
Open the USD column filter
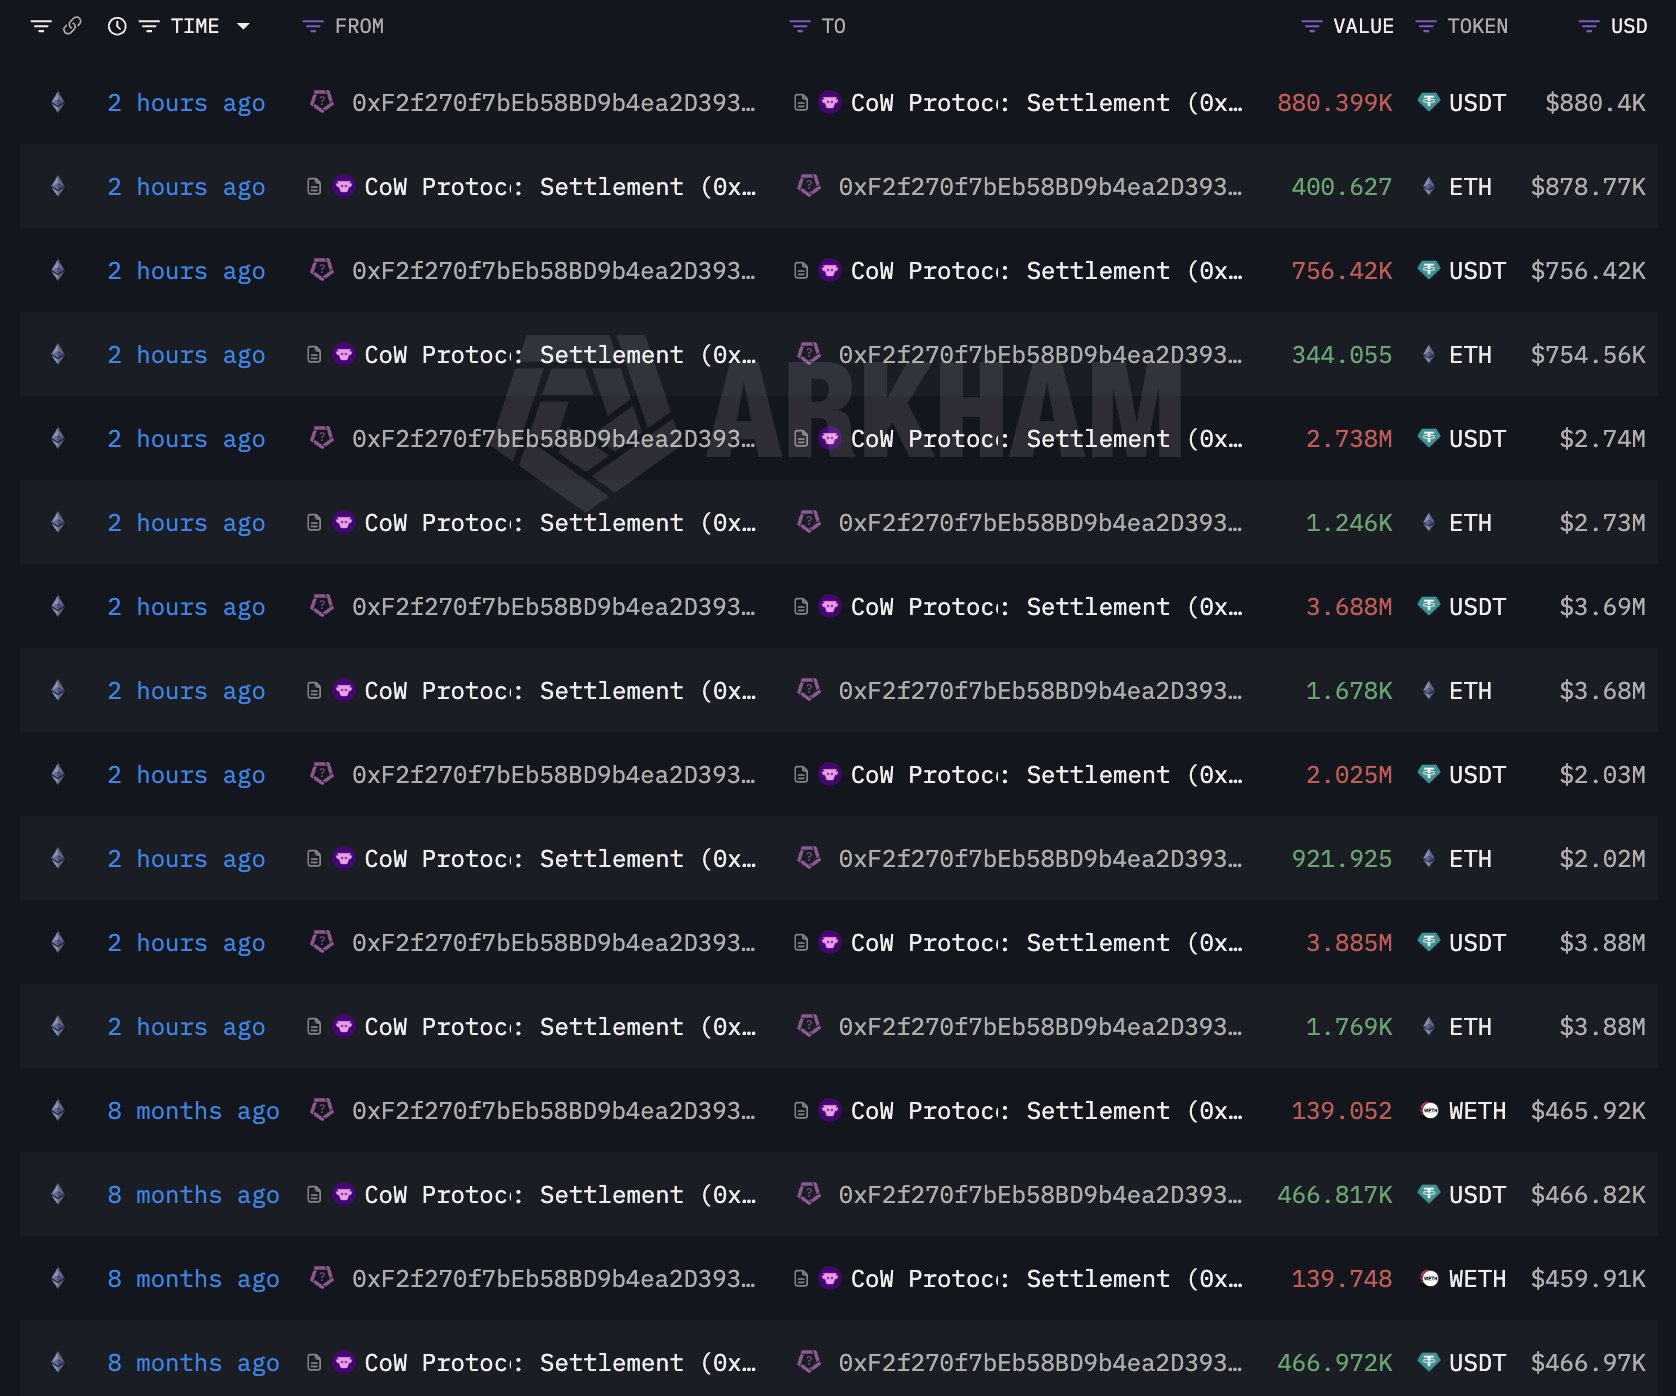pyautogui.click(x=1589, y=26)
